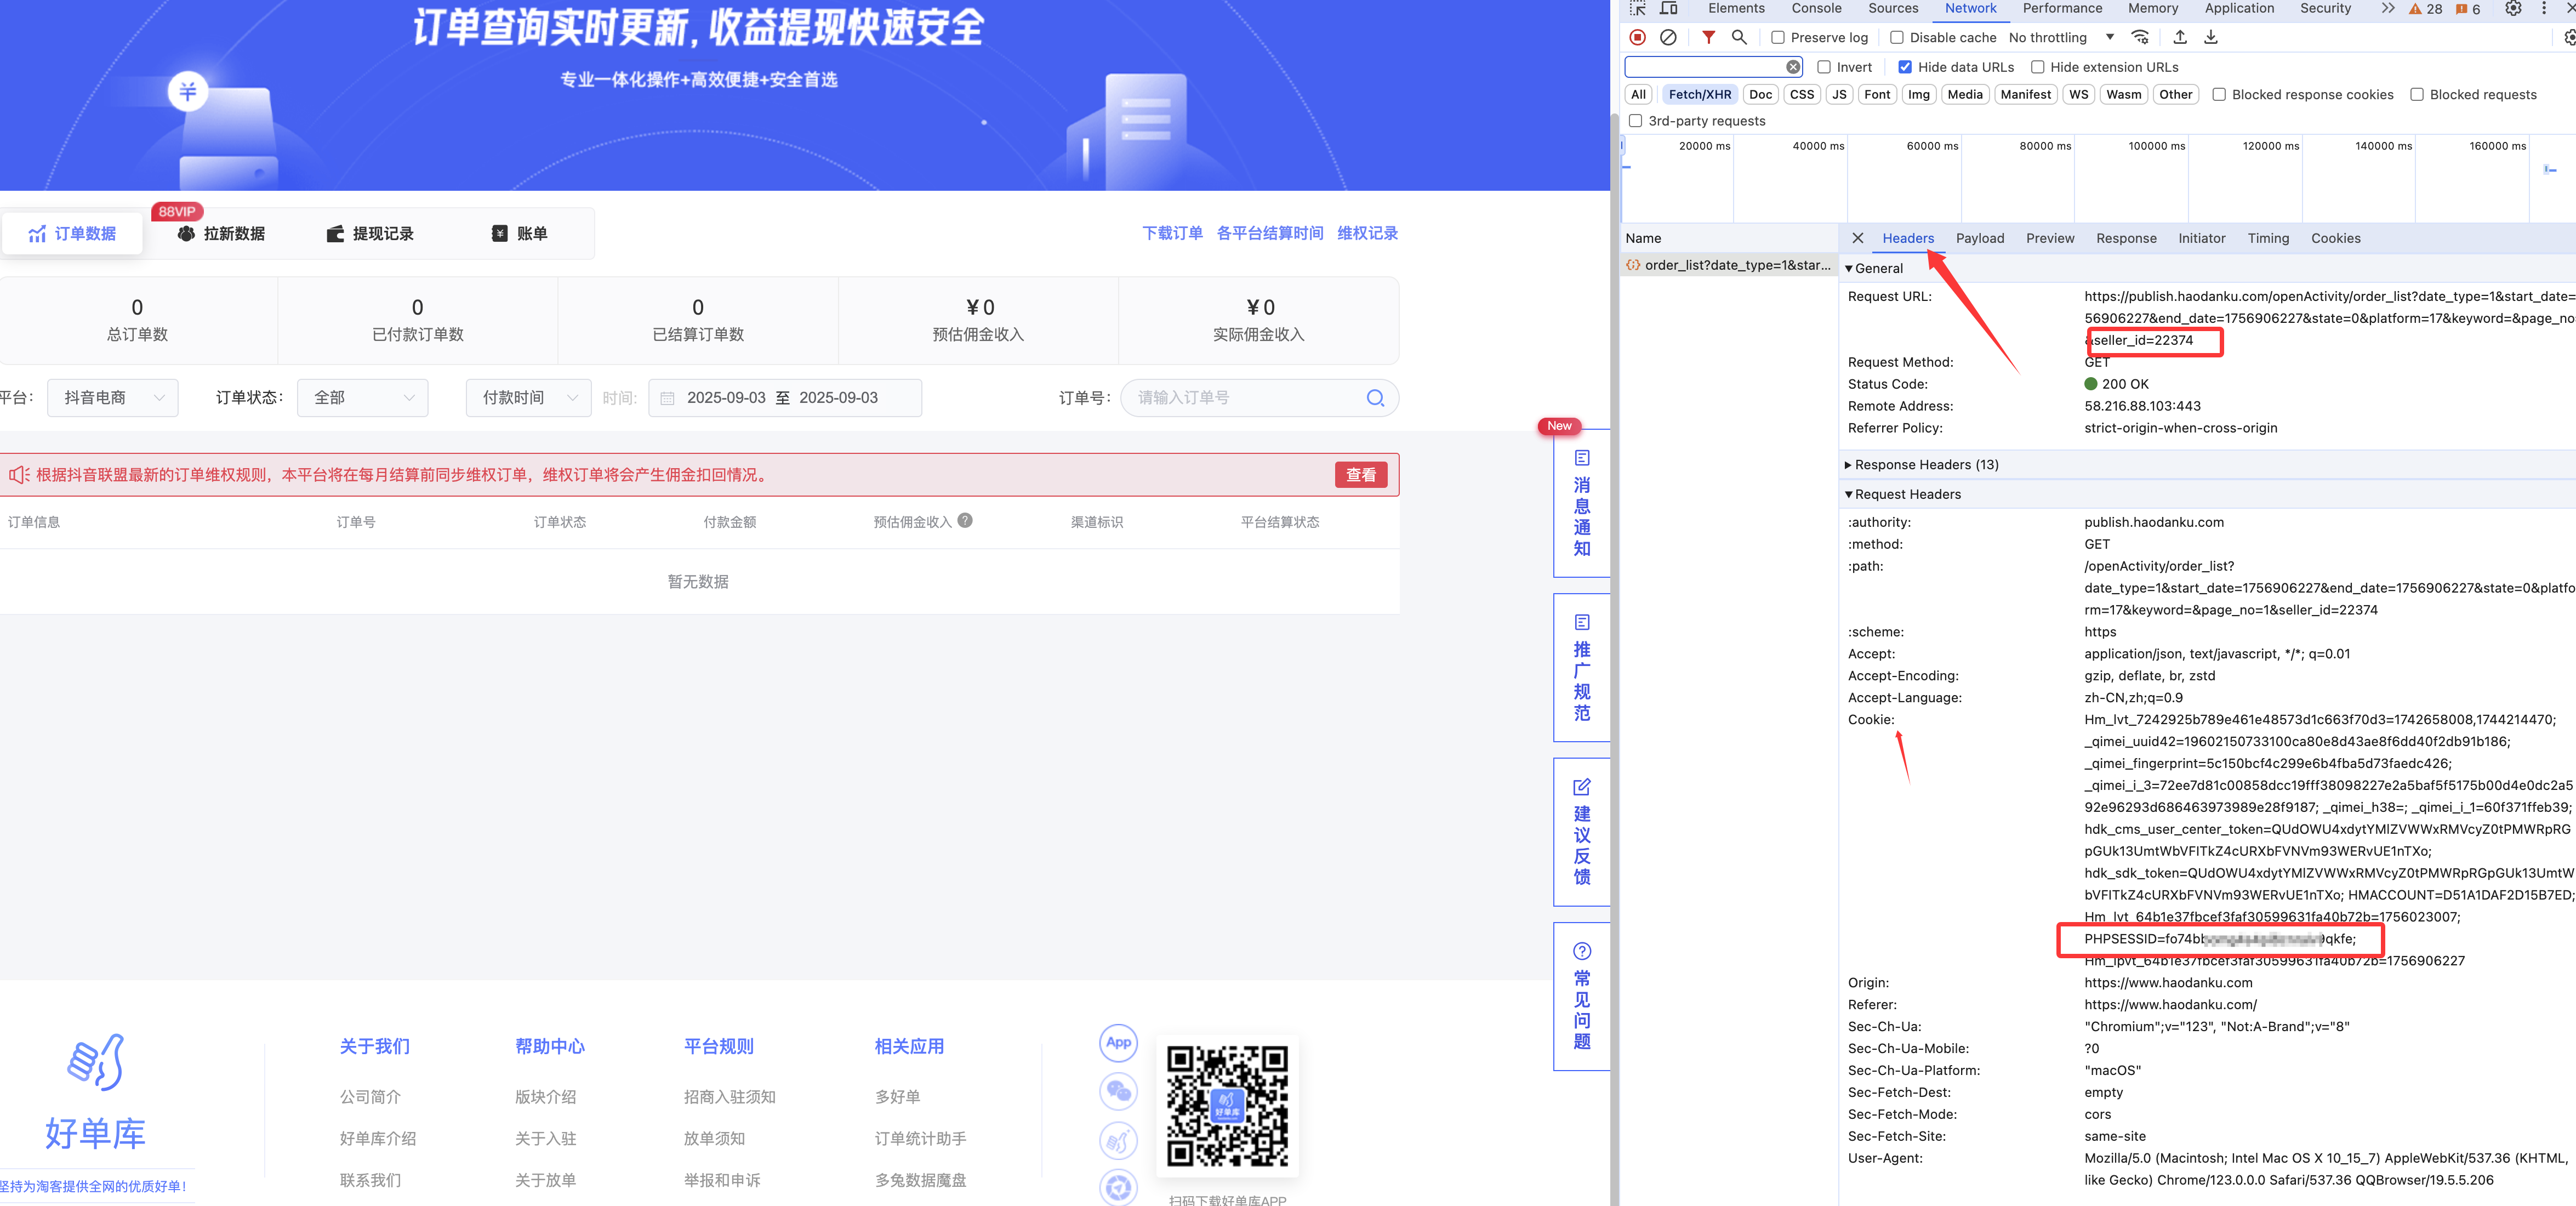Close the request details pane
The width and height of the screenshot is (2576, 1206).
[x=1857, y=238]
